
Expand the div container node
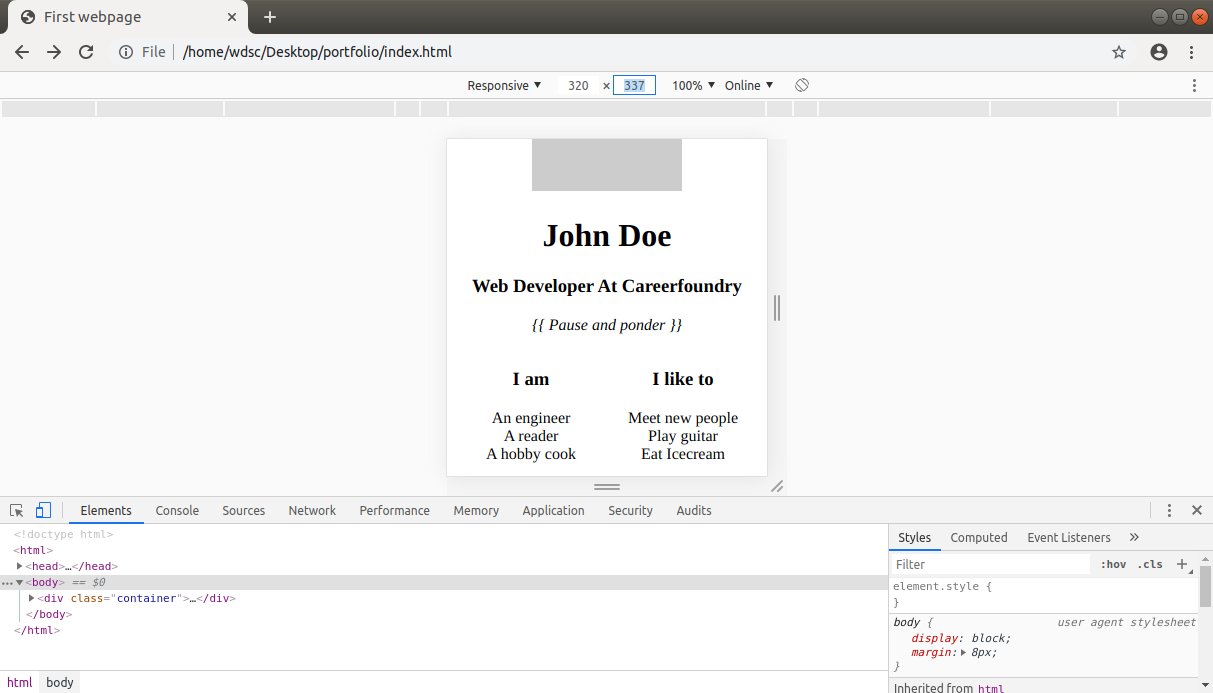tap(32, 598)
